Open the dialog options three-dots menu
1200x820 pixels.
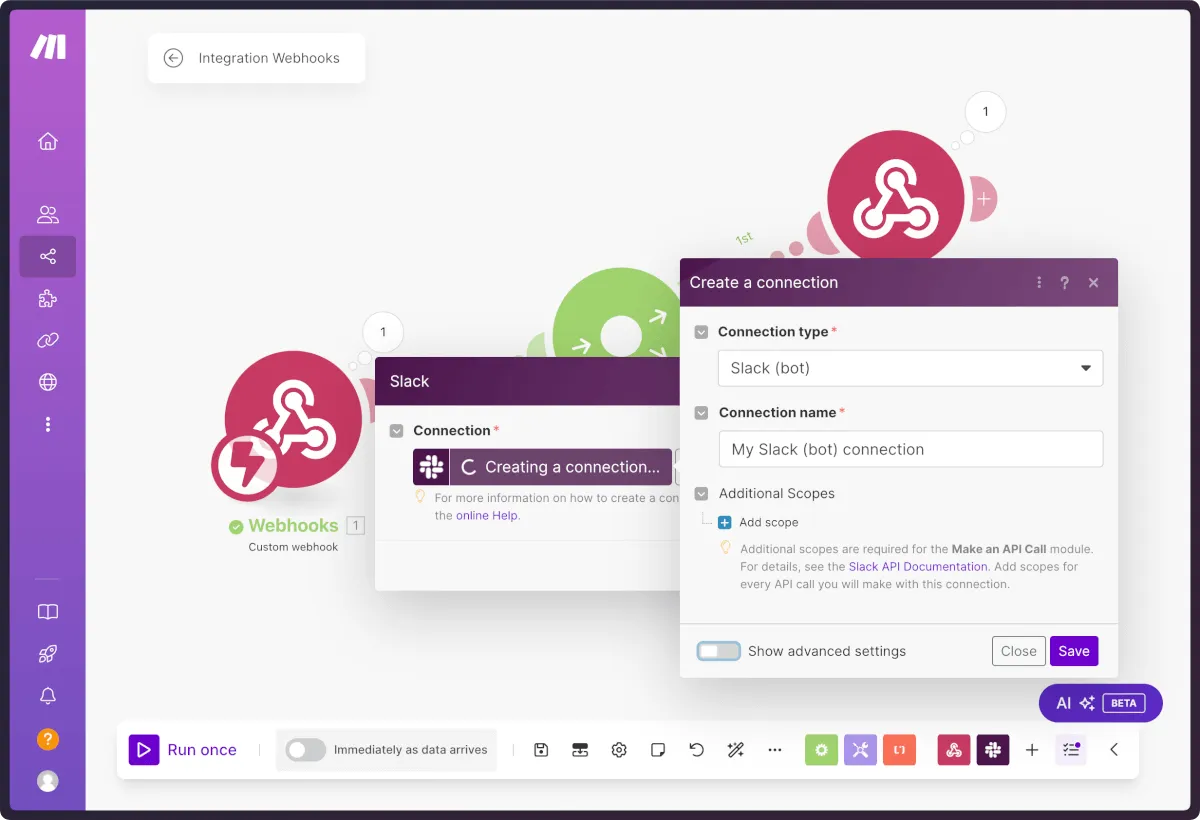1039,283
